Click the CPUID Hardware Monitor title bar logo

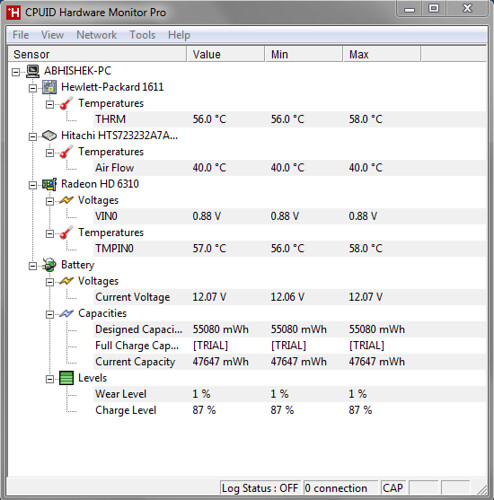pyautogui.click(x=14, y=13)
